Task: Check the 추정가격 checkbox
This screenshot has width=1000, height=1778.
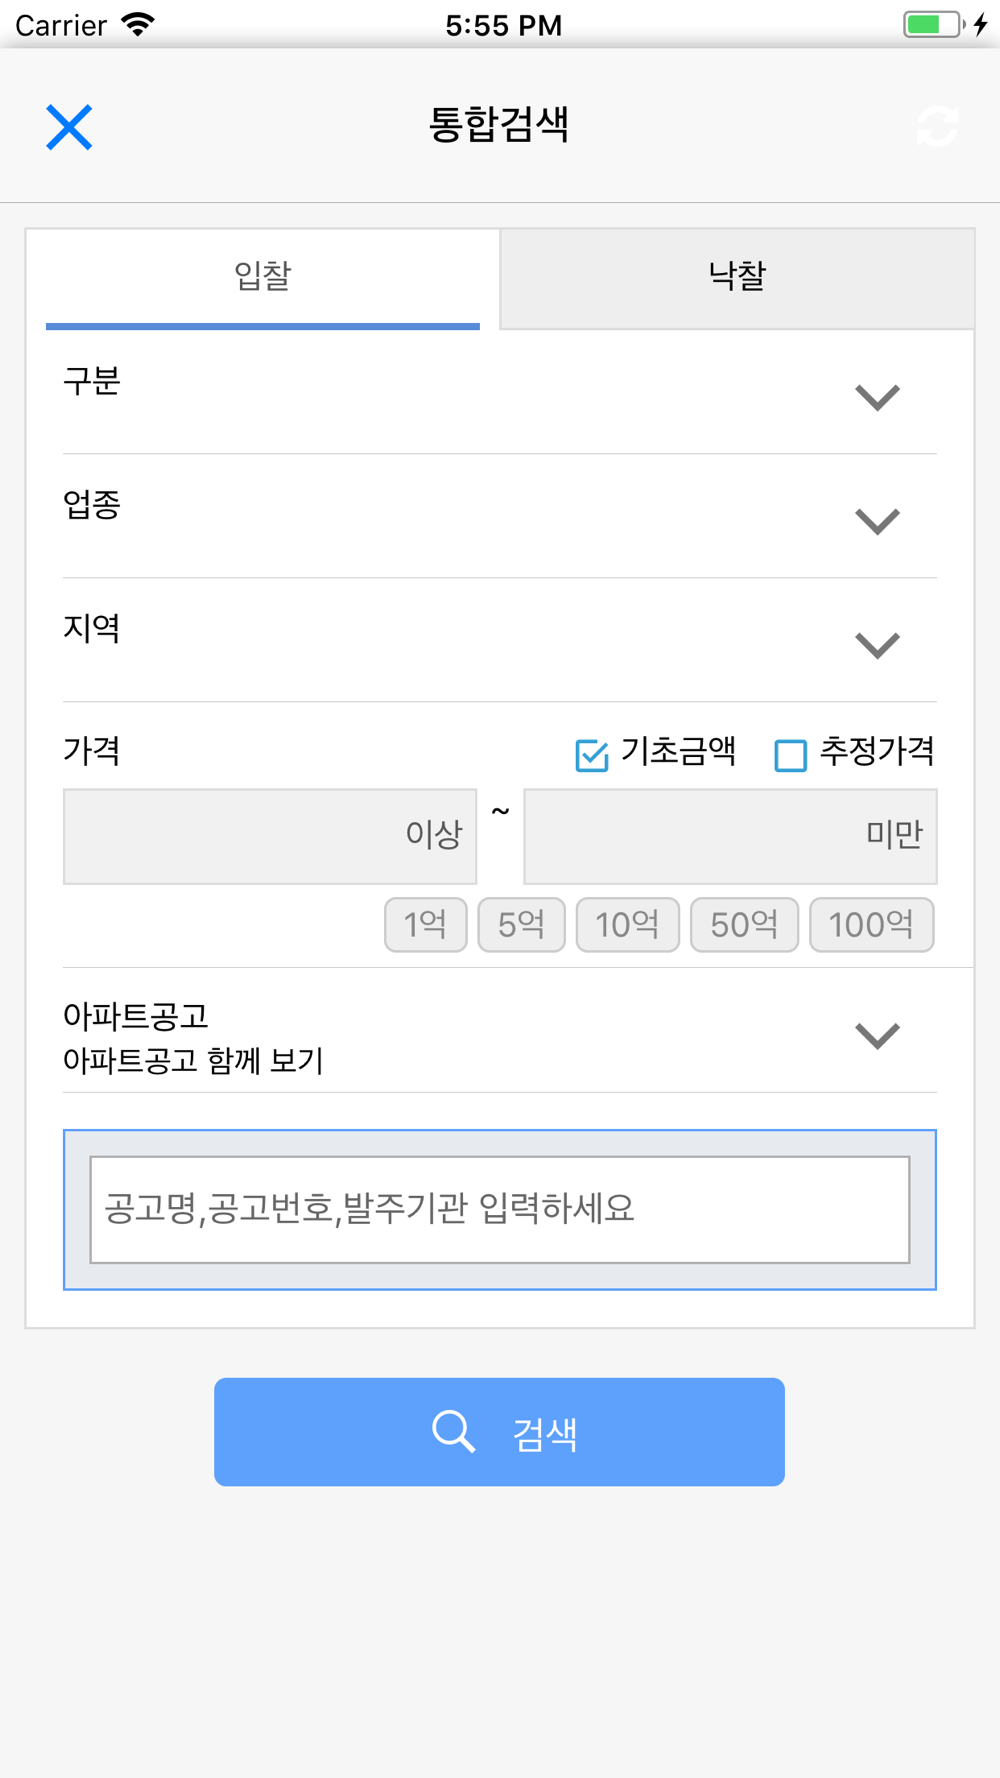Action: coord(791,755)
